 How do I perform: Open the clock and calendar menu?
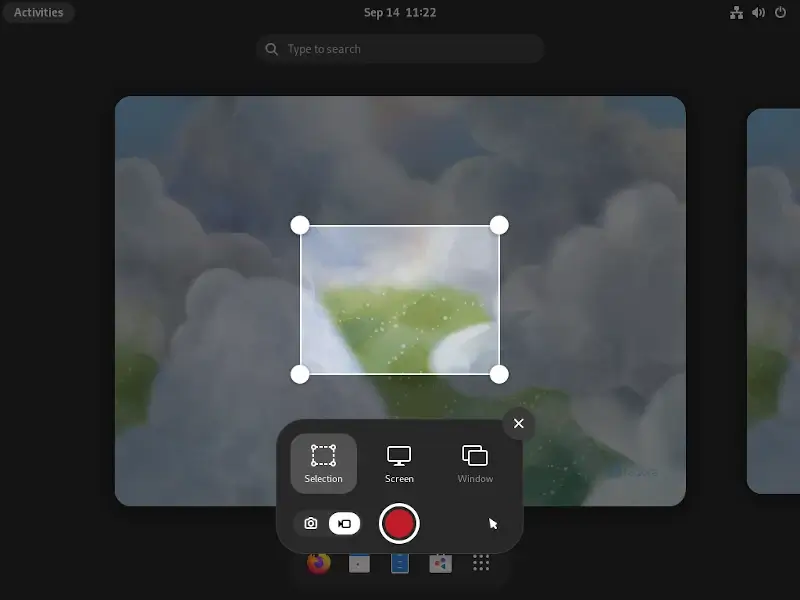tap(400, 12)
